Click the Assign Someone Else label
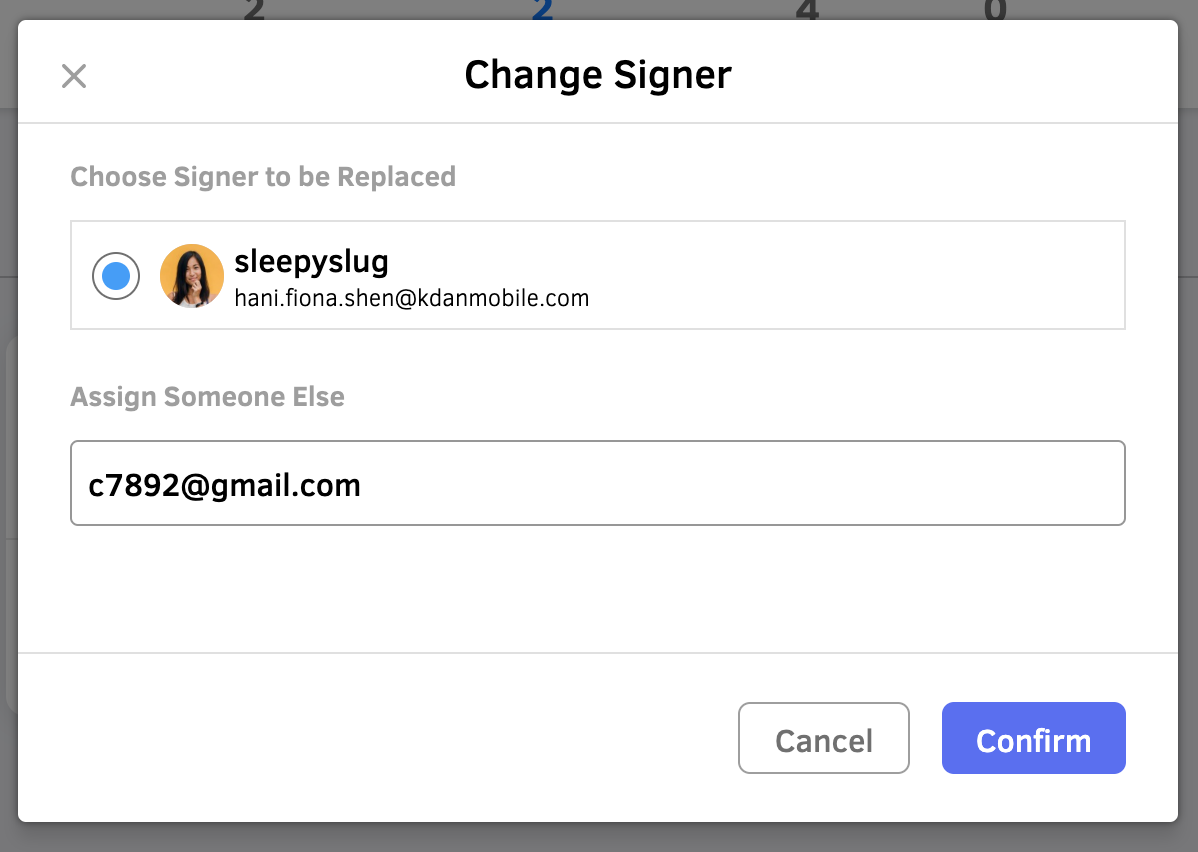Image resolution: width=1198 pixels, height=852 pixels. 207,397
